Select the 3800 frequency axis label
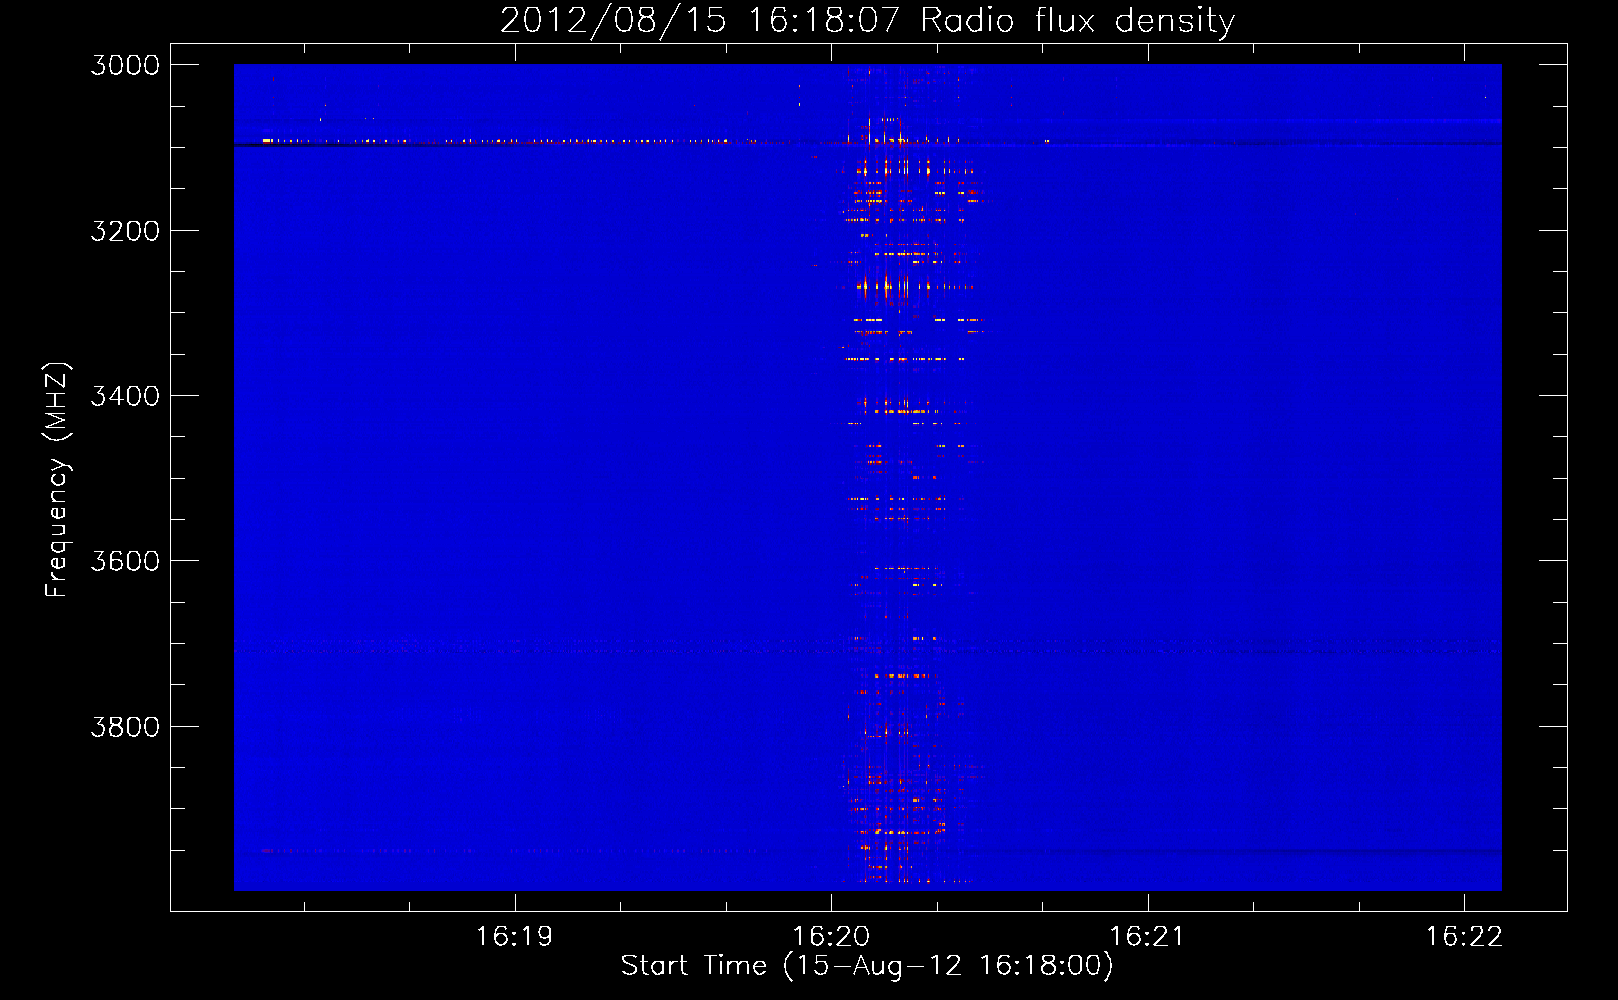 [x=125, y=726]
